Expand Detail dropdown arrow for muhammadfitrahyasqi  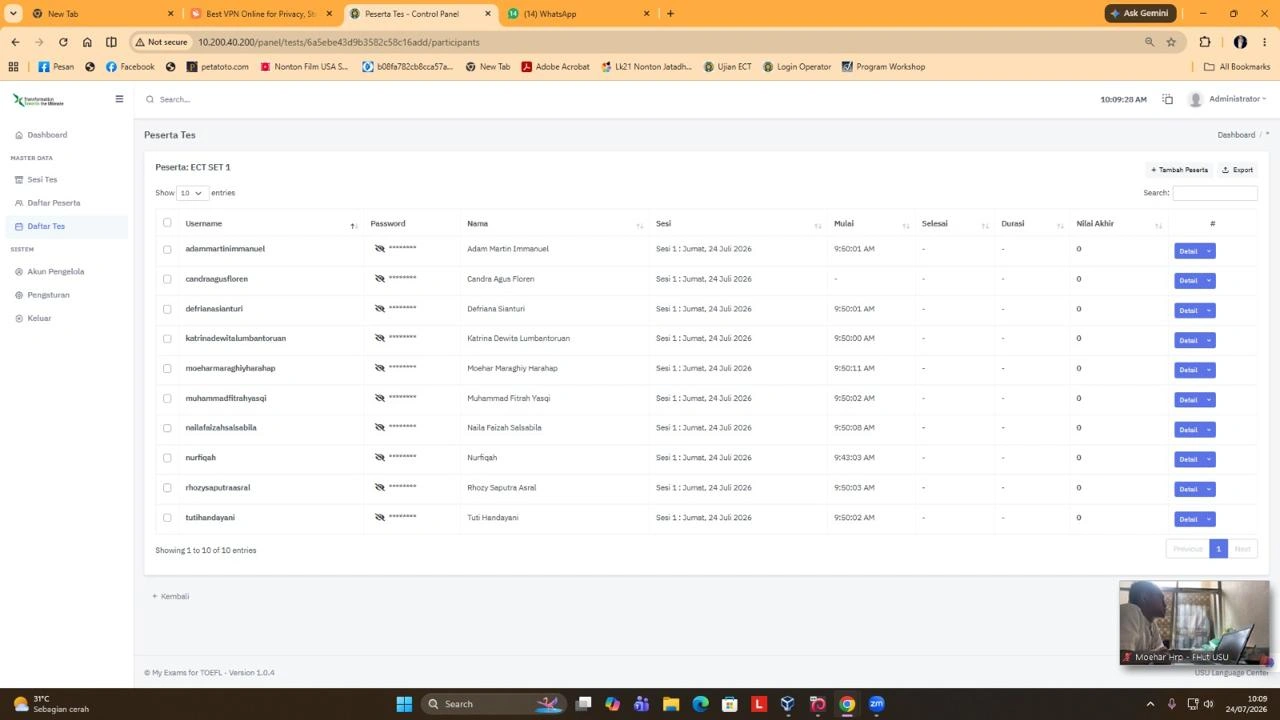(x=1209, y=400)
